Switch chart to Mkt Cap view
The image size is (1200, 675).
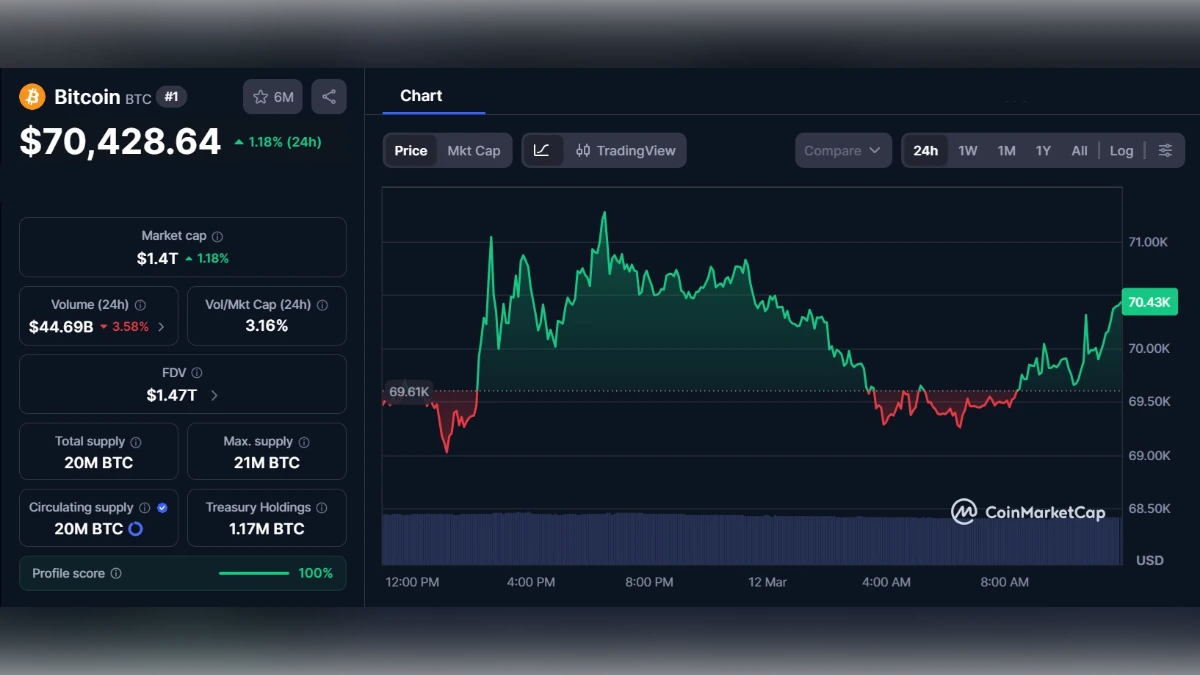[x=474, y=150]
